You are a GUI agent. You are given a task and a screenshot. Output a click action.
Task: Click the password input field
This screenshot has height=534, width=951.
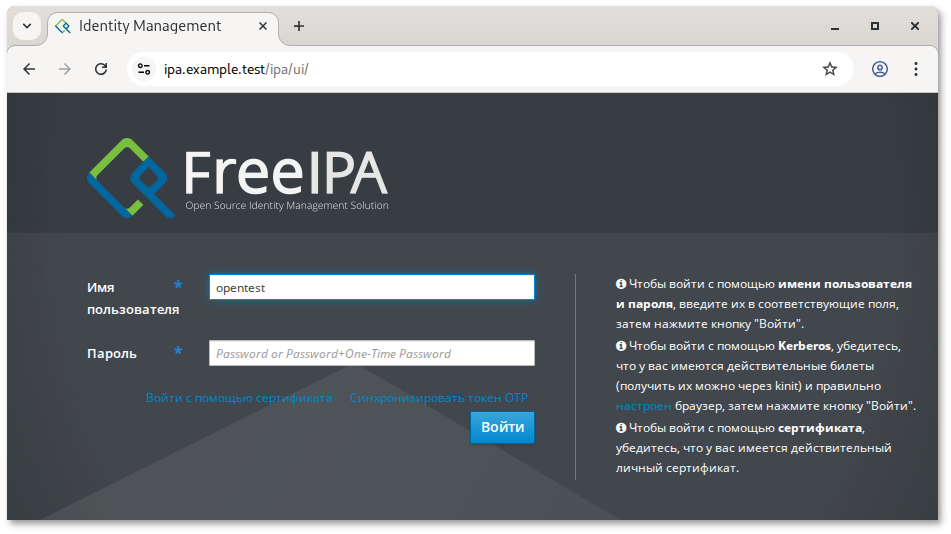point(372,353)
